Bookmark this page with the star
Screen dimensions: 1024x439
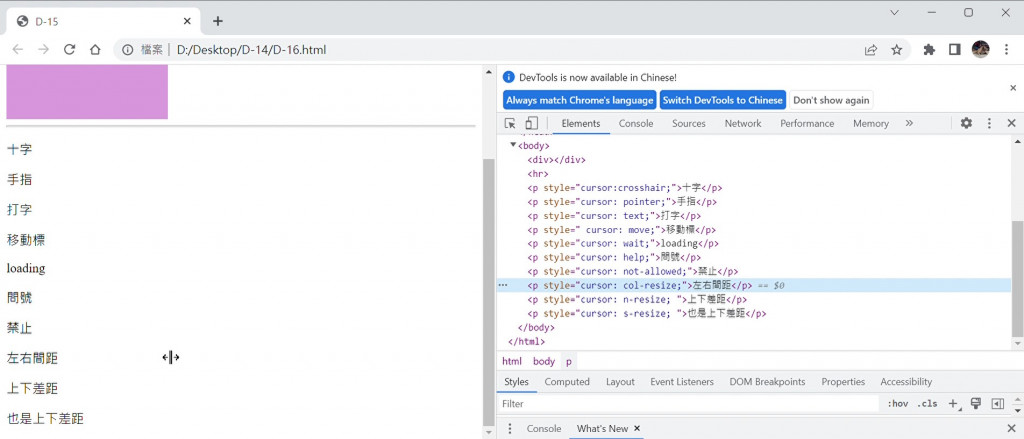[x=897, y=50]
